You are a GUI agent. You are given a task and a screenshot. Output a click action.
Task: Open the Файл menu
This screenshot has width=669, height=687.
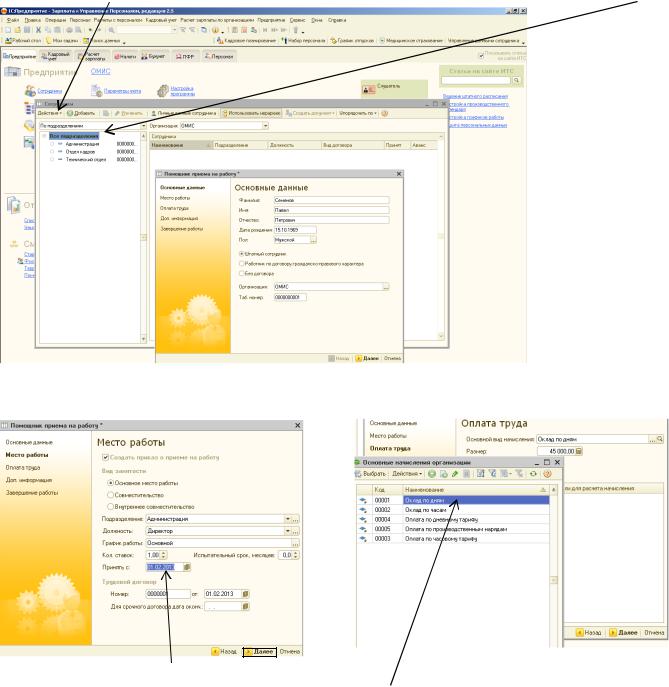13,20
